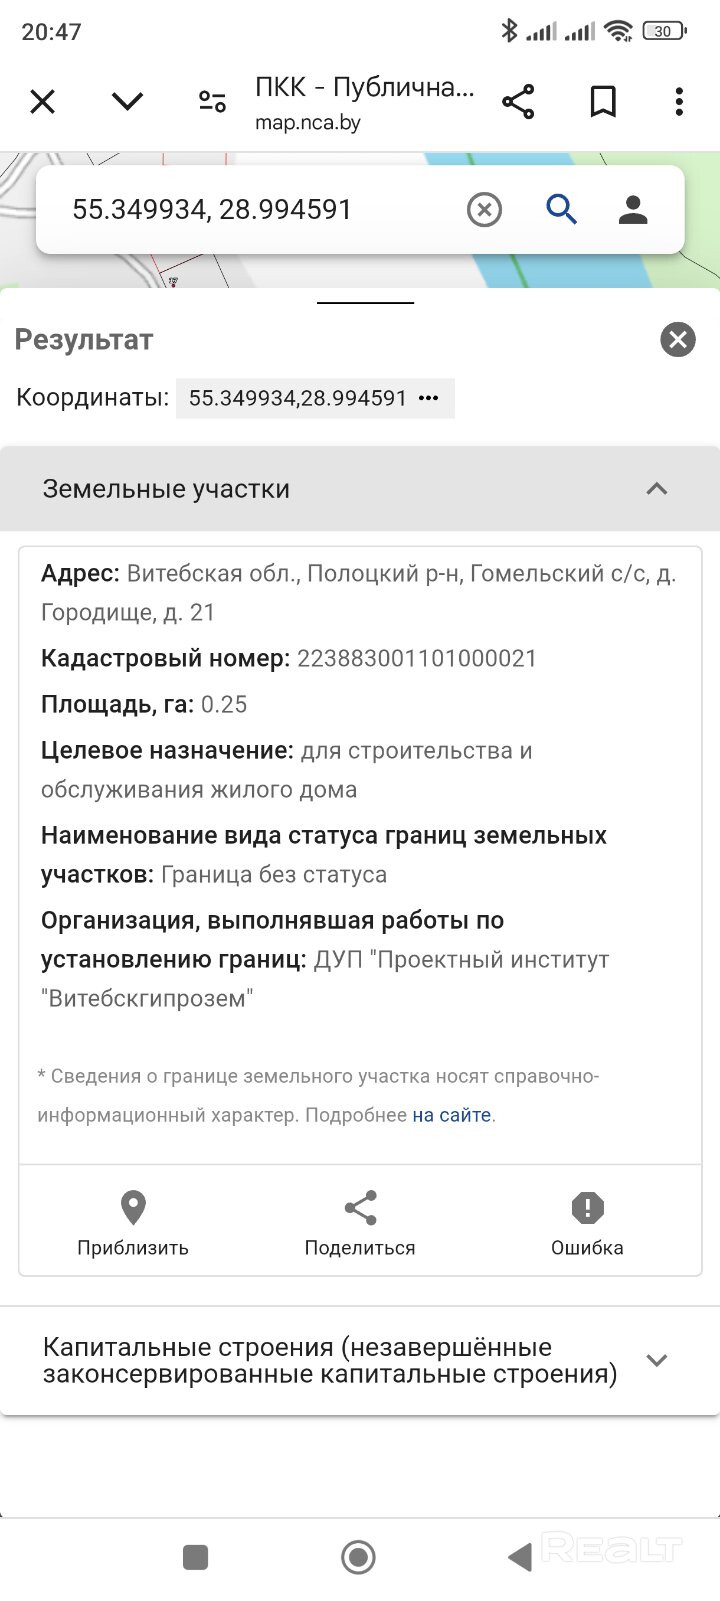Screen dimensions: 720x1601
Task: Clear the coordinate search field
Action: tap(484, 210)
